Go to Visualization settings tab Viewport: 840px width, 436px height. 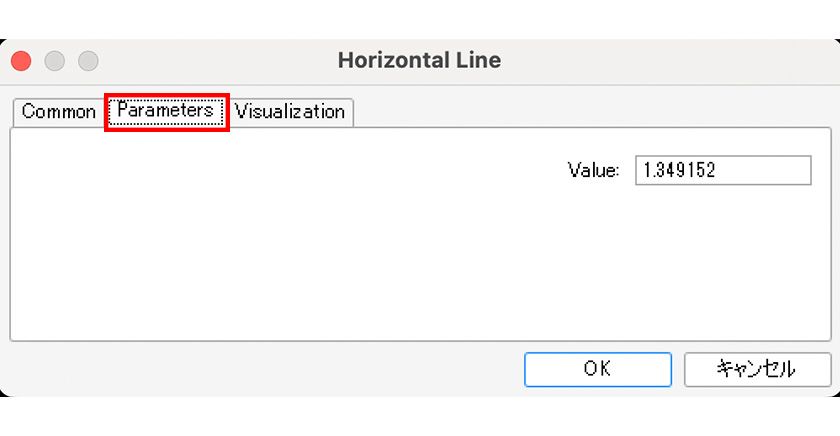(290, 112)
